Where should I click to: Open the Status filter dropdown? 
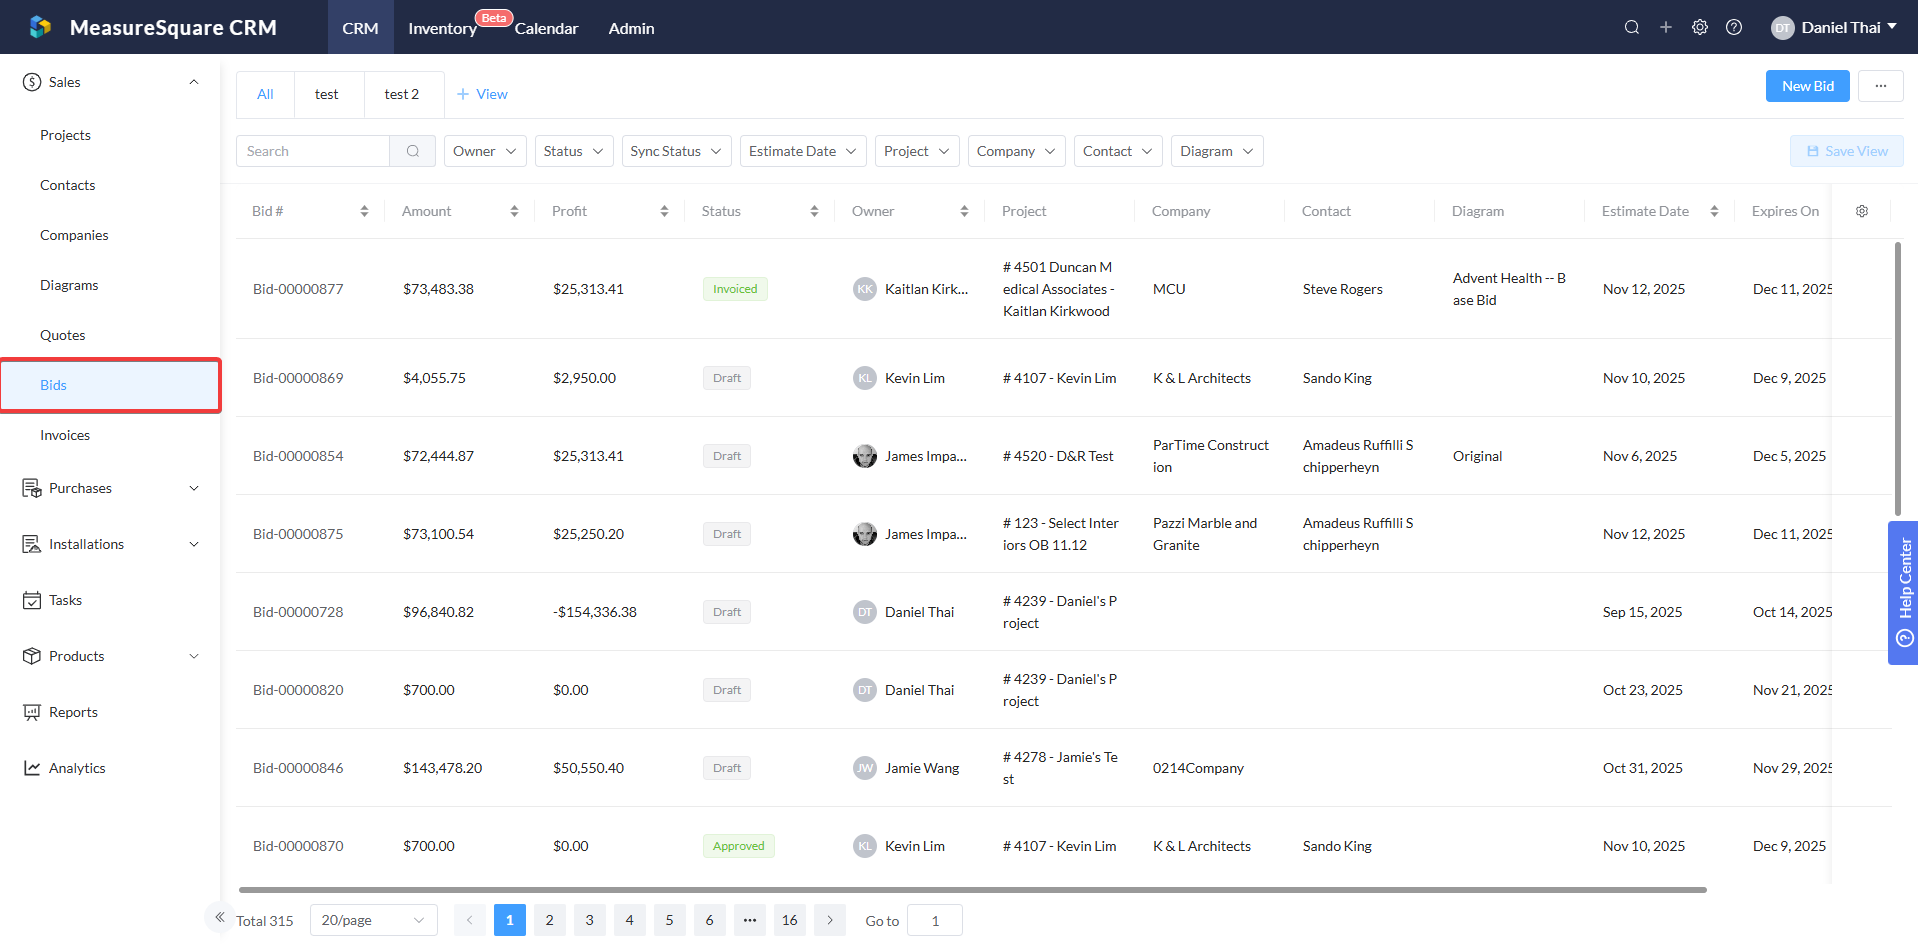point(574,151)
